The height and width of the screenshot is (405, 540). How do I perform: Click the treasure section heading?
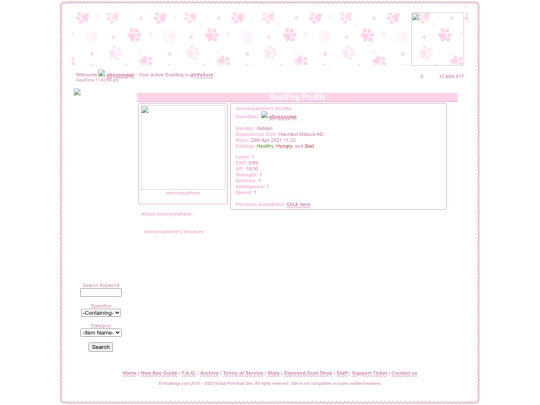(174, 232)
